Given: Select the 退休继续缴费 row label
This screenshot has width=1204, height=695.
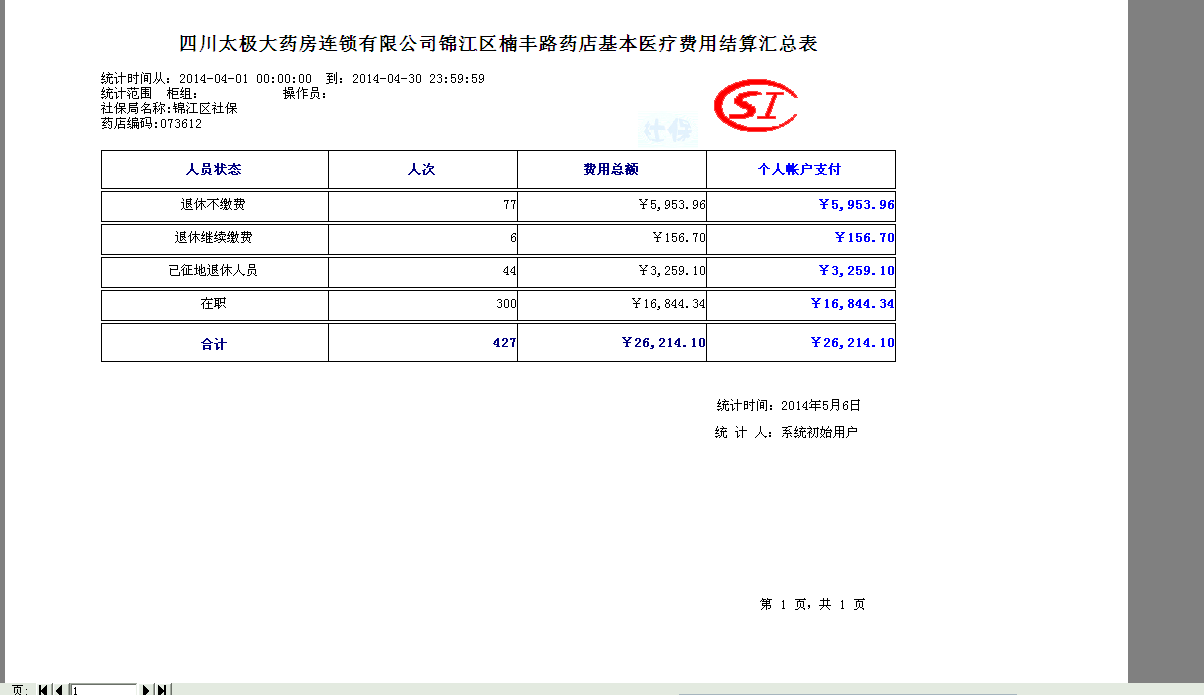Looking at the screenshot, I should (x=214, y=239).
